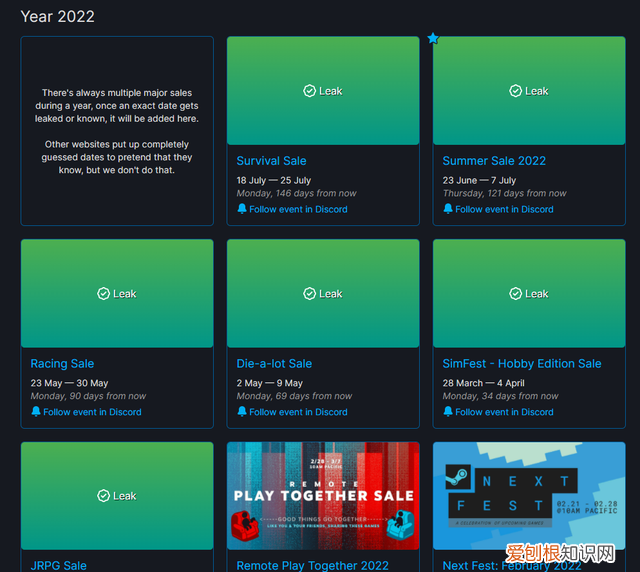The height and width of the screenshot is (572, 640).
Task: Click the bell icon under Die-a-lot Sale
Action: pos(242,411)
